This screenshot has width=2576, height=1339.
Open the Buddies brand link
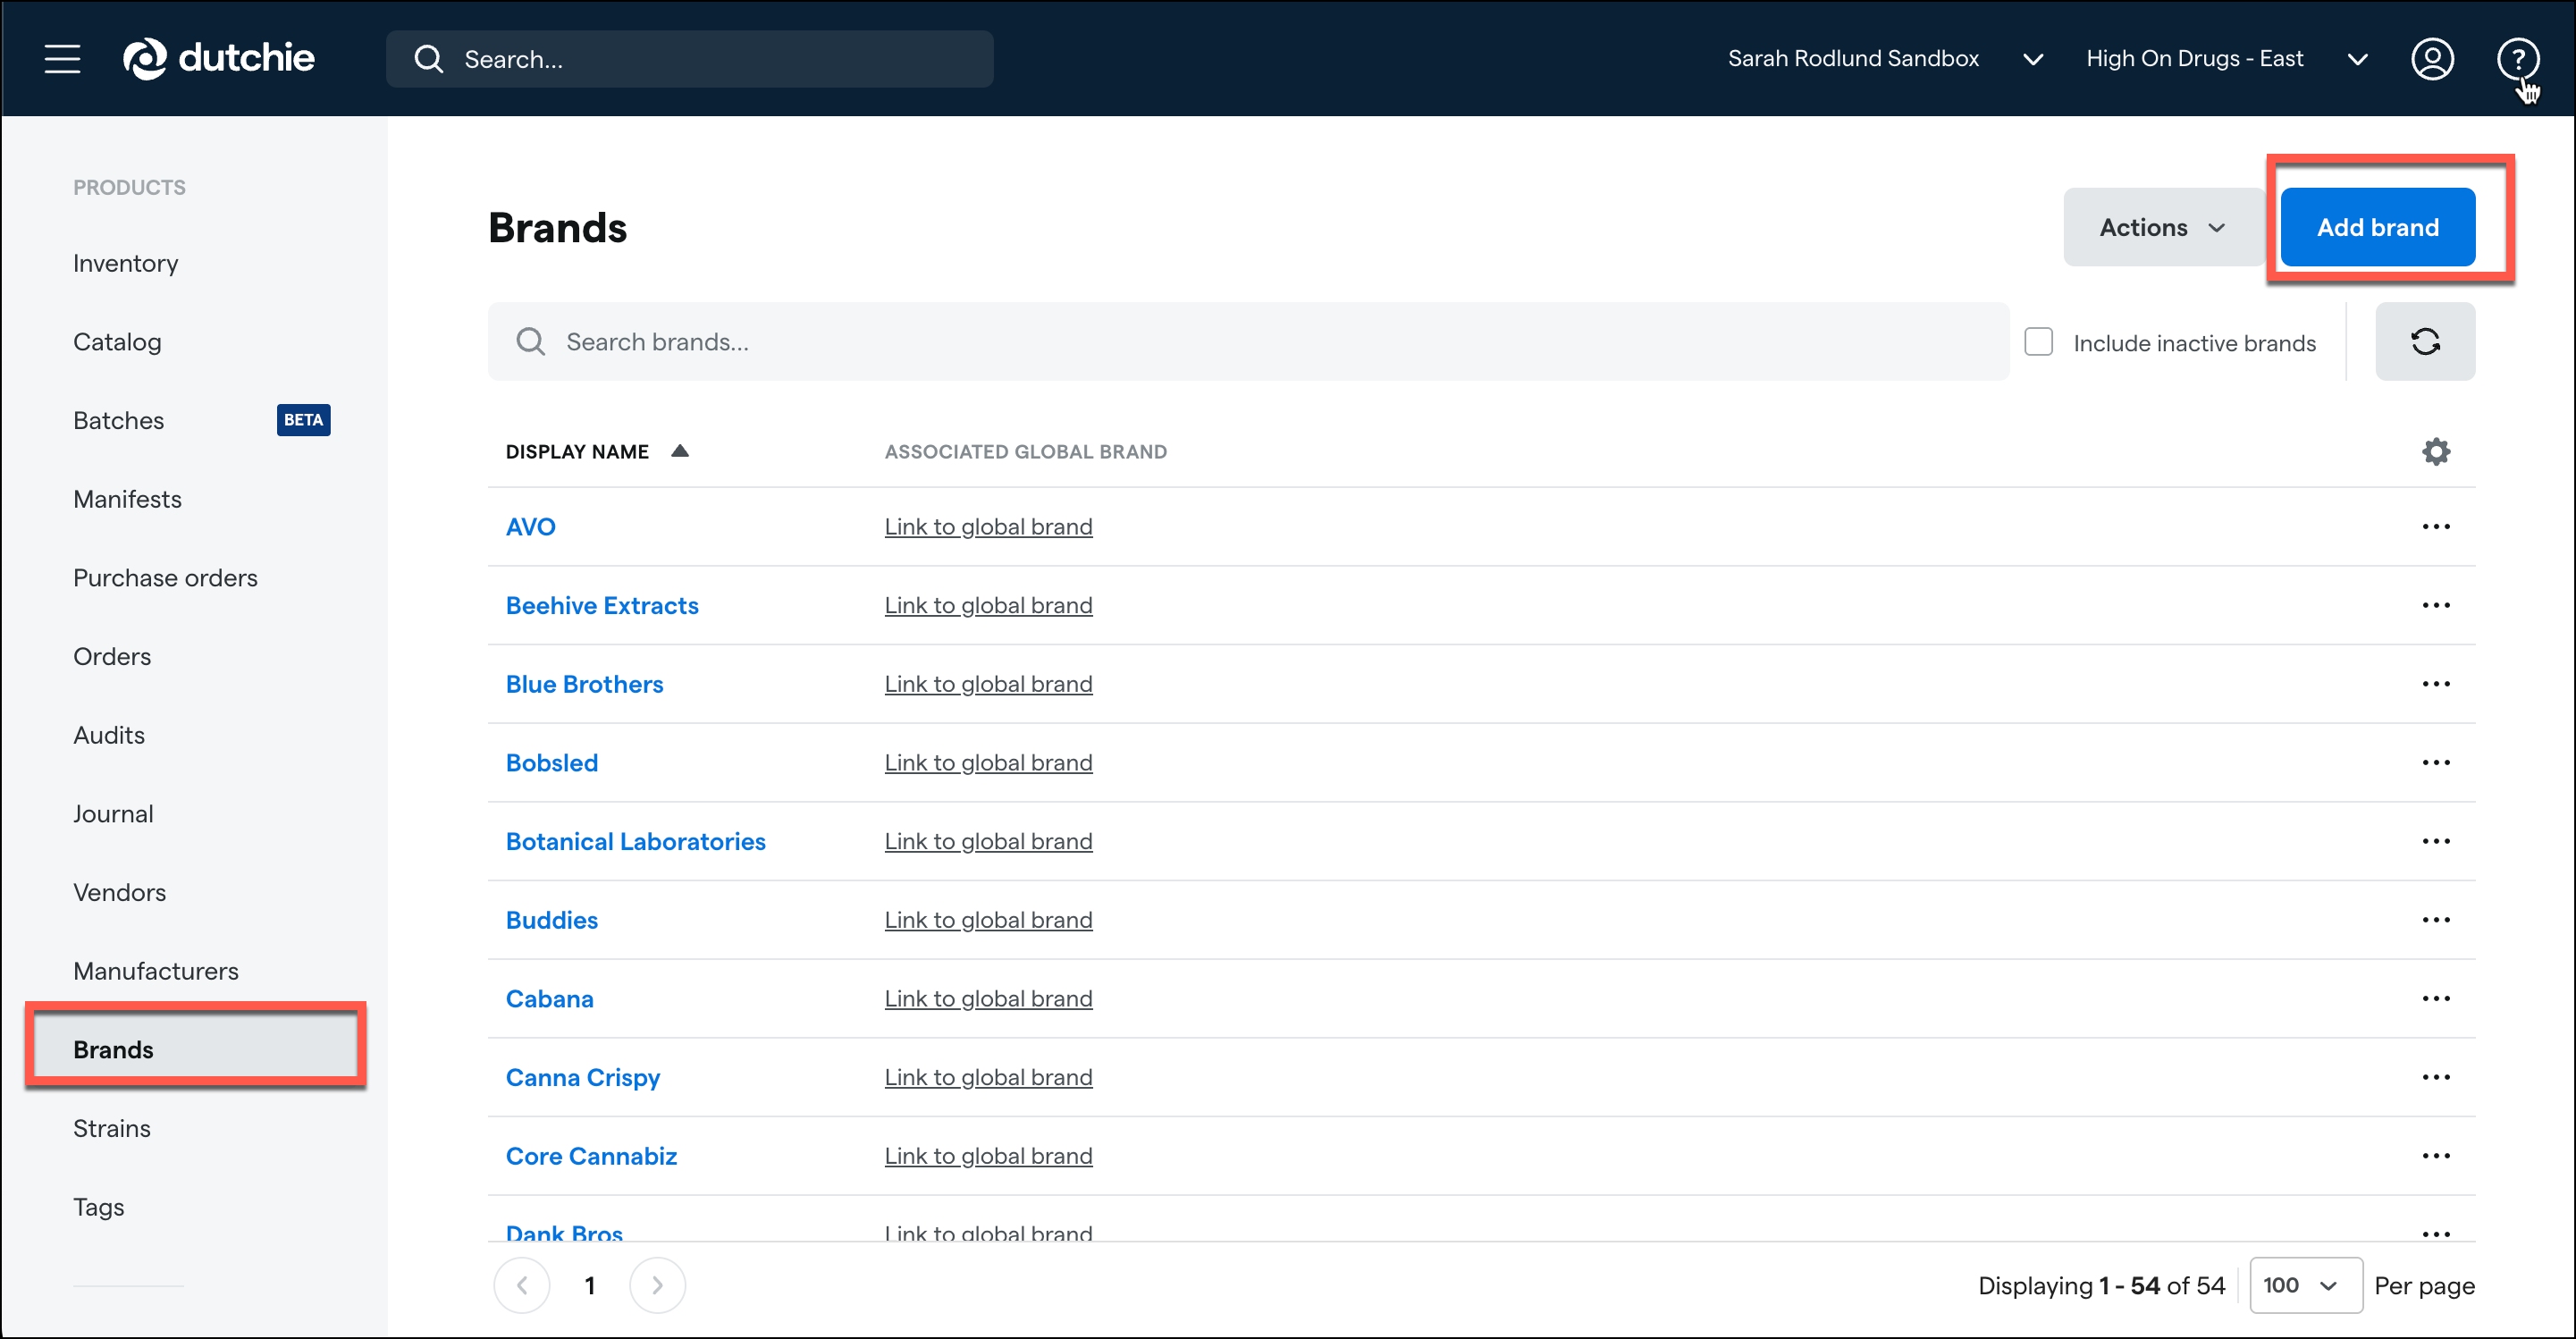click(552, 921)
